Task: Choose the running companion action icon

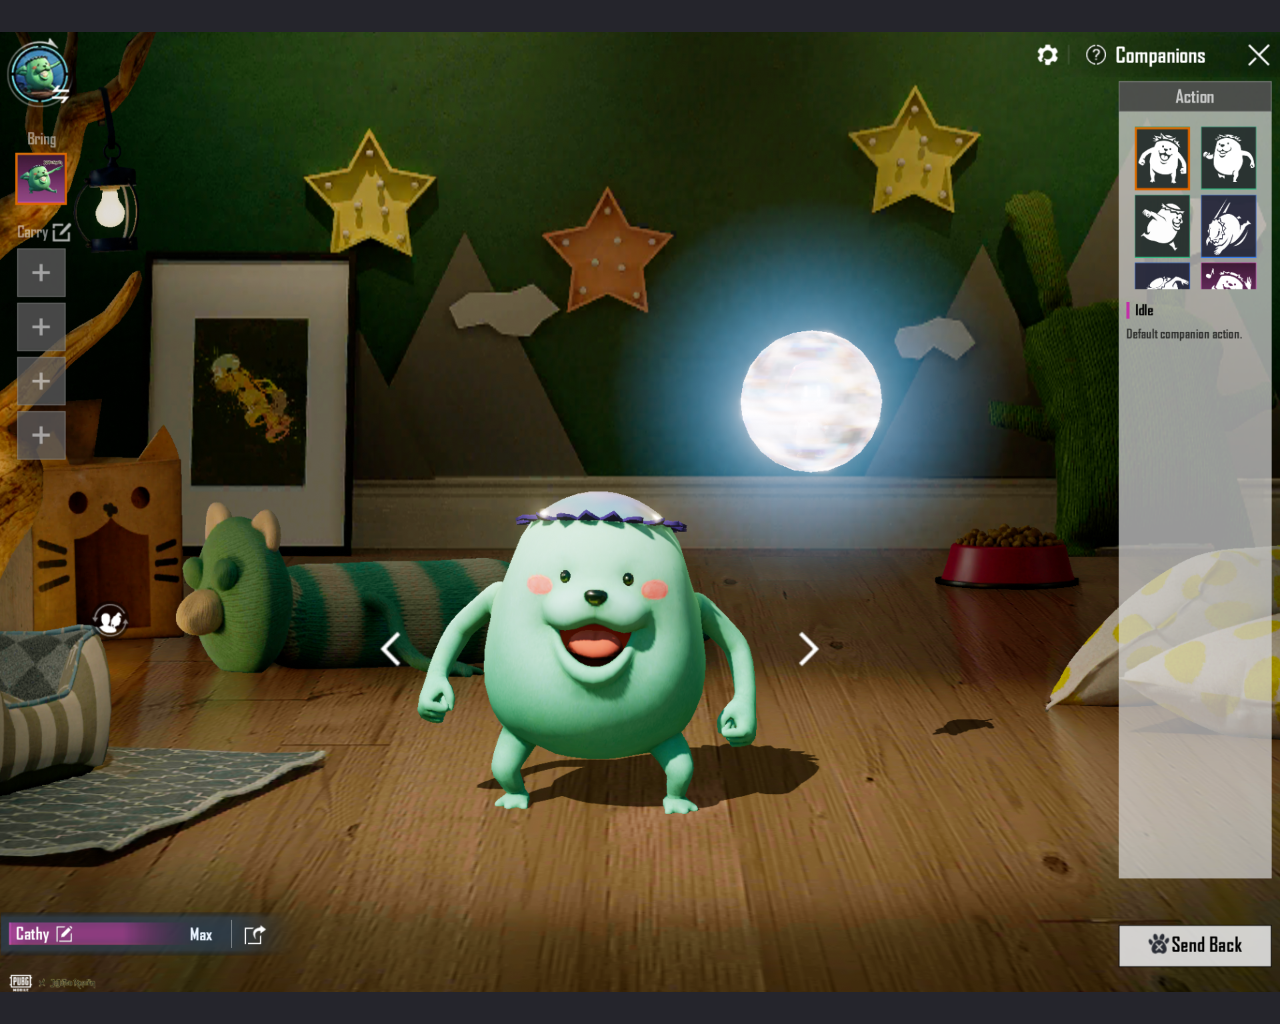Action: pyautogui.click(x=1162, y=225)
